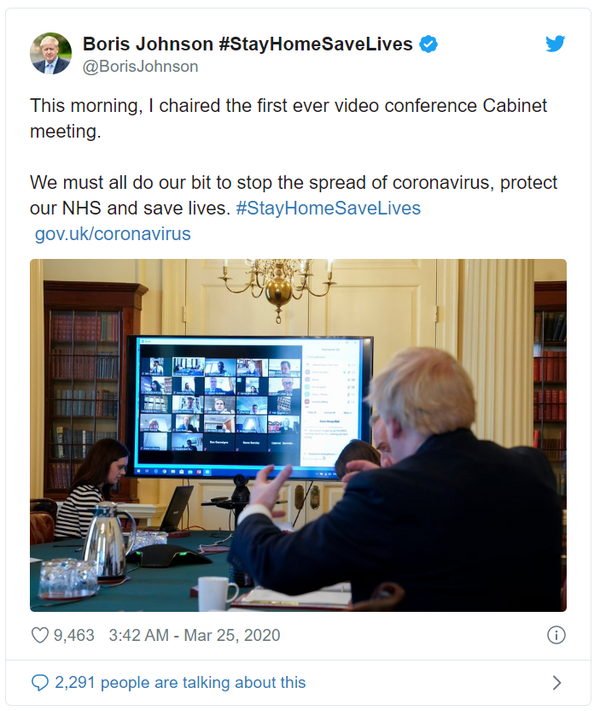Click the second paragraph about protecting NHS
Screen dimensions: 600x711
point(293,195)
